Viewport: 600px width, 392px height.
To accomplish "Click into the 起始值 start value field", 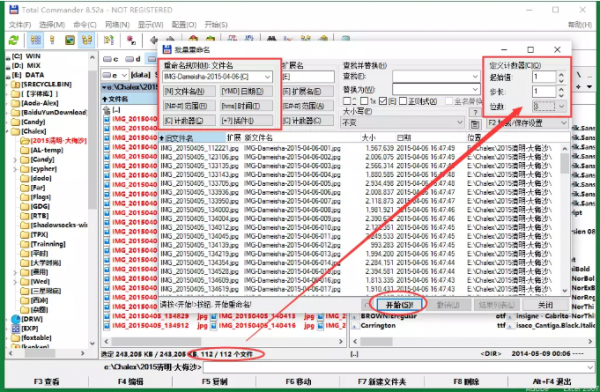I will tap(544, 77).
